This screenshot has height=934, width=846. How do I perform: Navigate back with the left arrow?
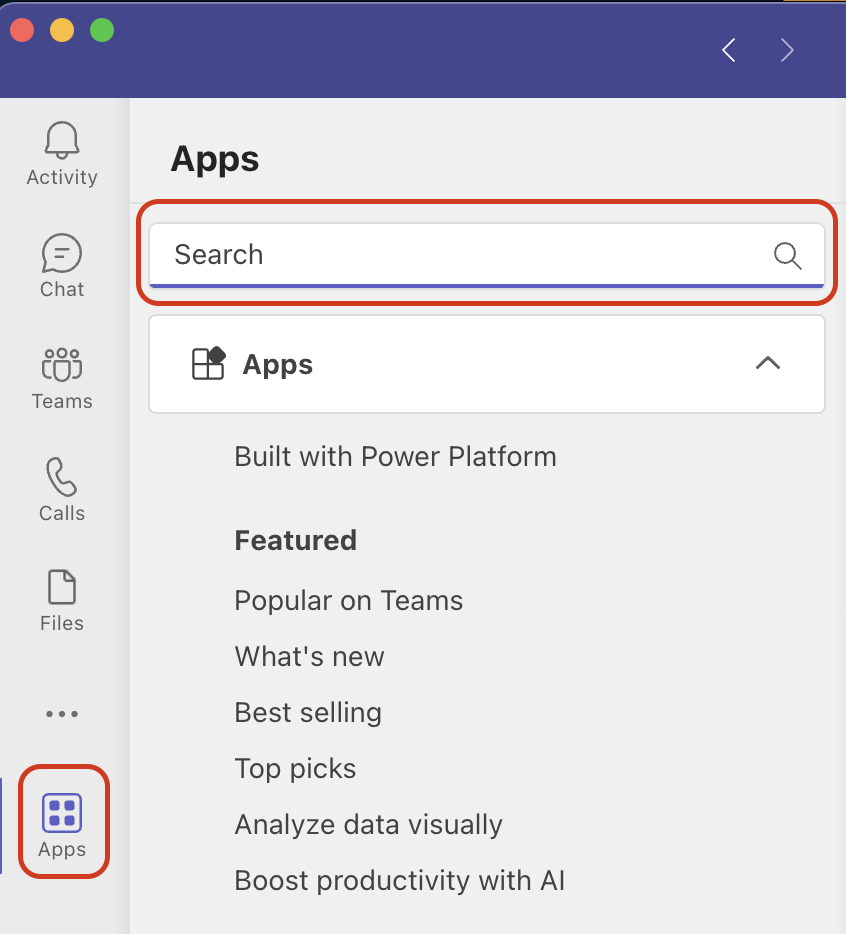coord(729,50)
